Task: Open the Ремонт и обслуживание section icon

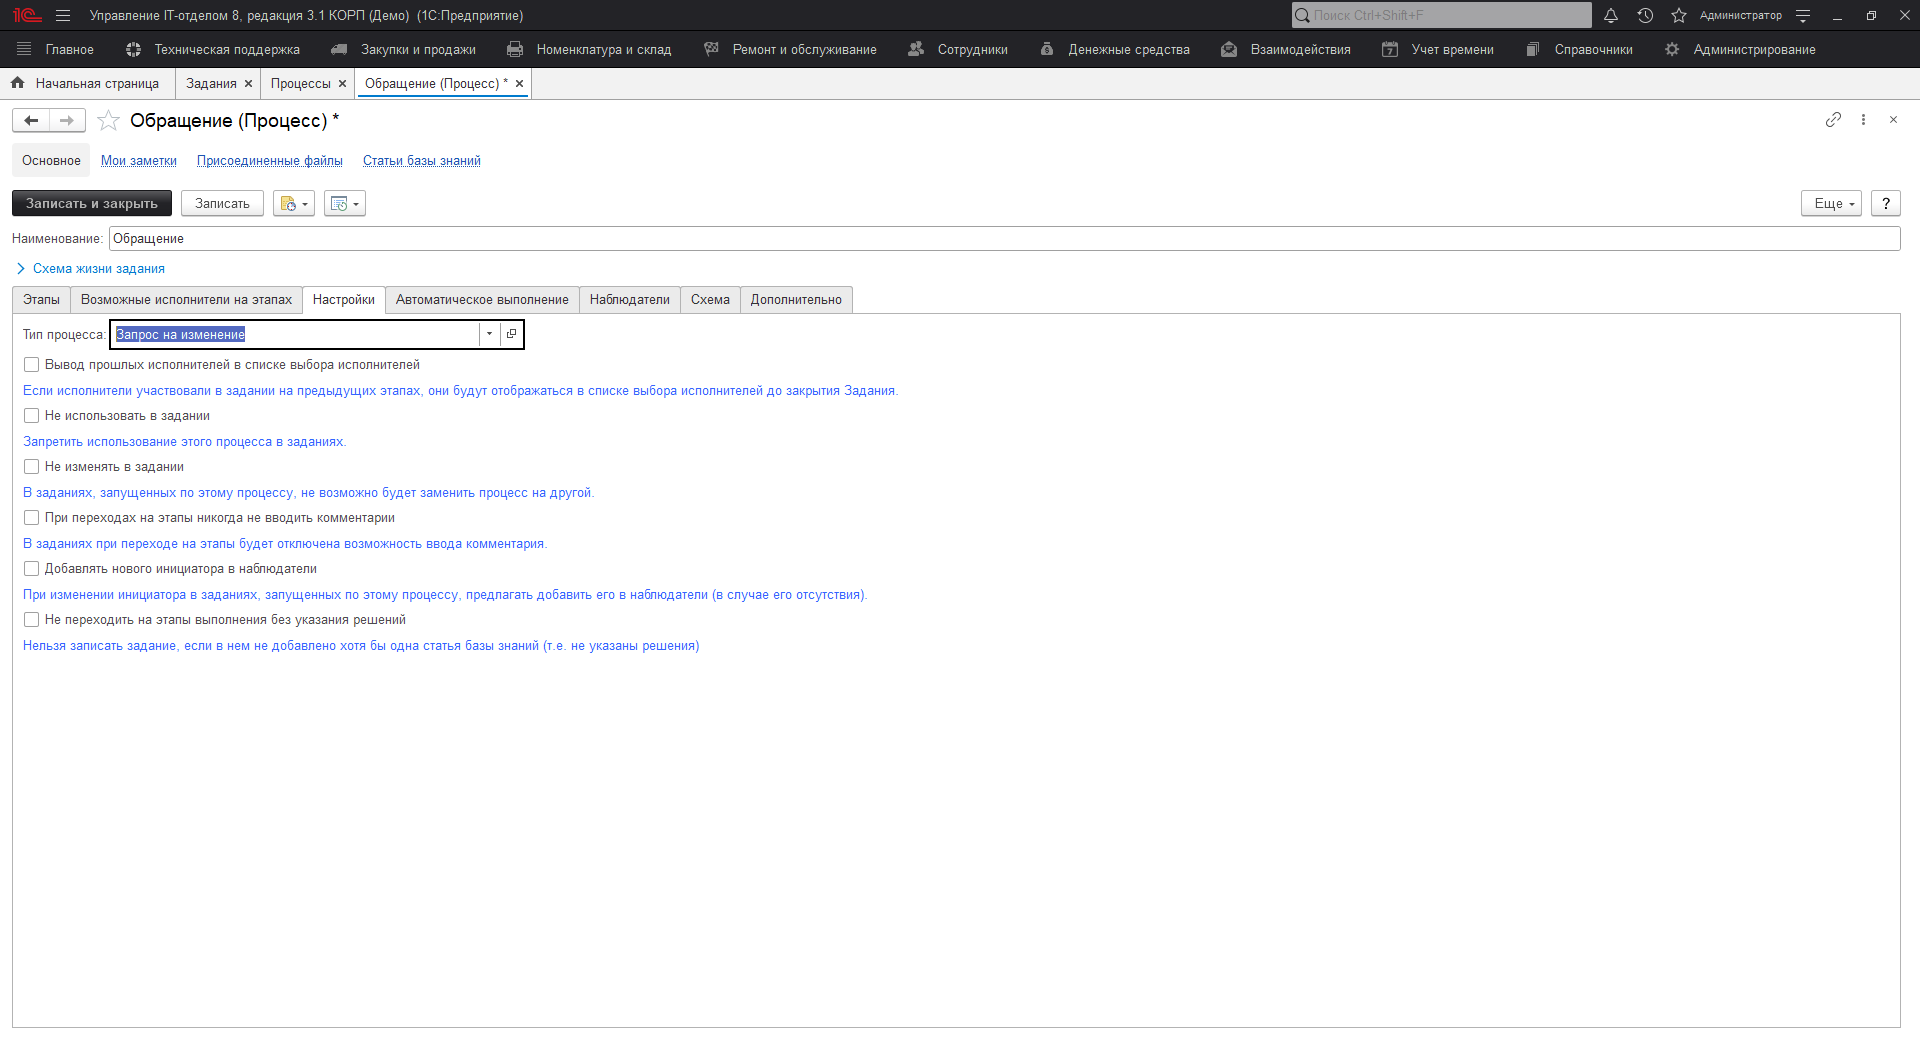Action: coord(712,48)
